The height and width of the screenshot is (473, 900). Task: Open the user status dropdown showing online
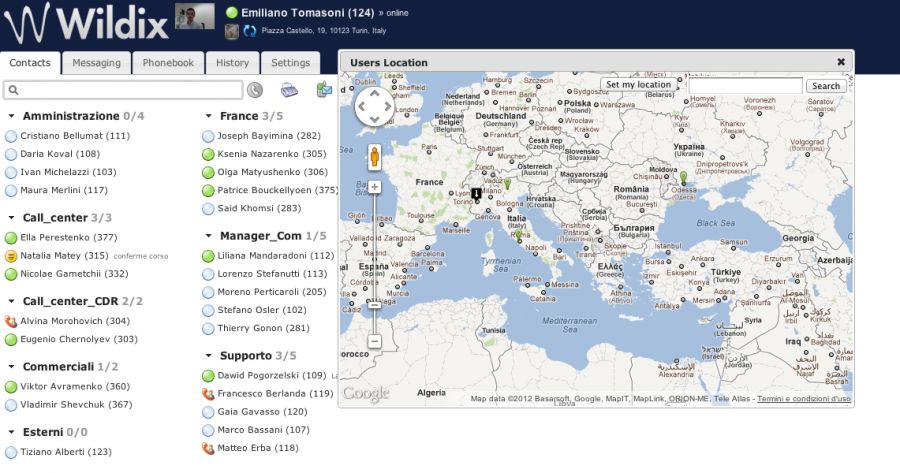394,13
